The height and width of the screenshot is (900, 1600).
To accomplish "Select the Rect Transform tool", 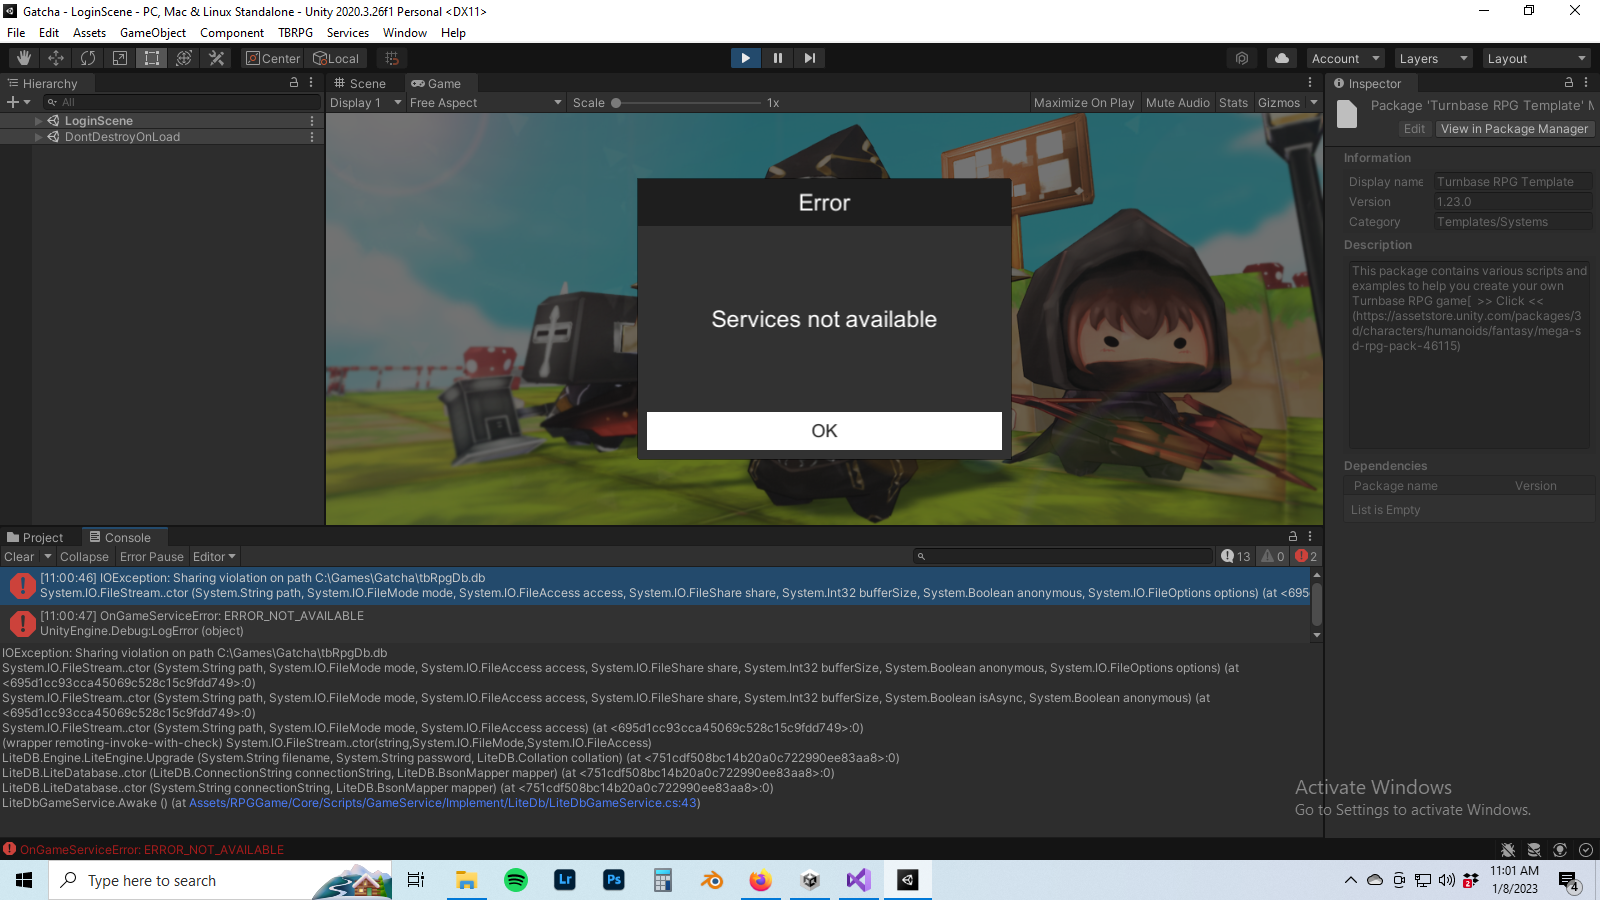I will [151, 57].
